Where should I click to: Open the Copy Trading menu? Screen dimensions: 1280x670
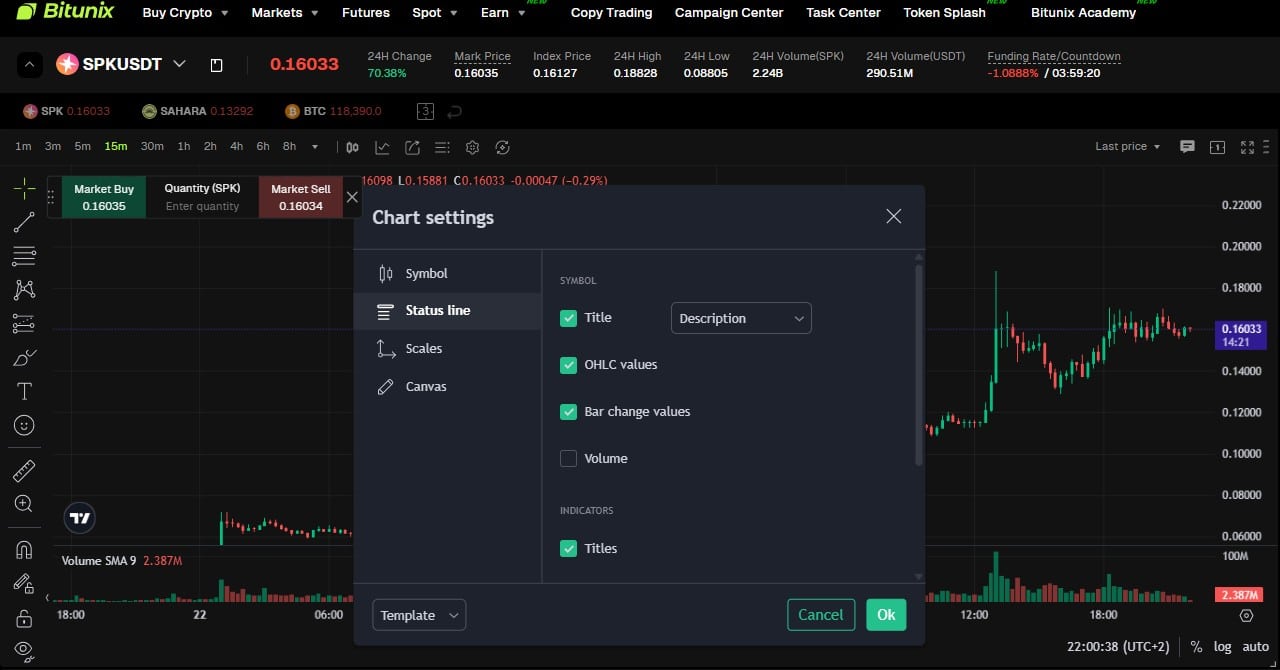click(x=611, y=13)
